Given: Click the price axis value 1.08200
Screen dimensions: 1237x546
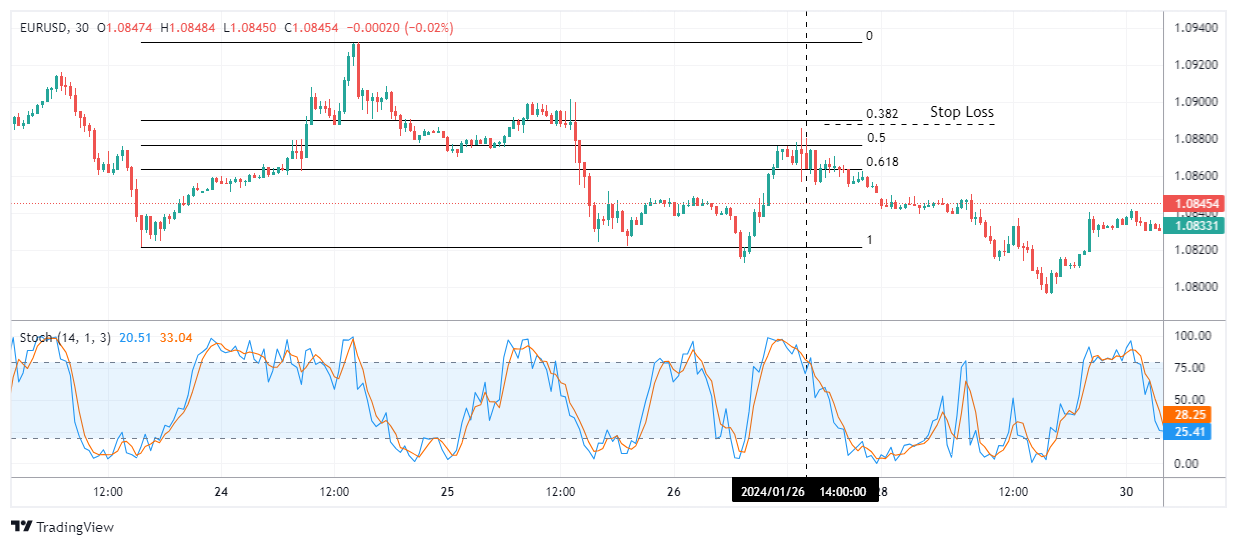Looking at the screenshot, I should click(x=1197, y=250).
